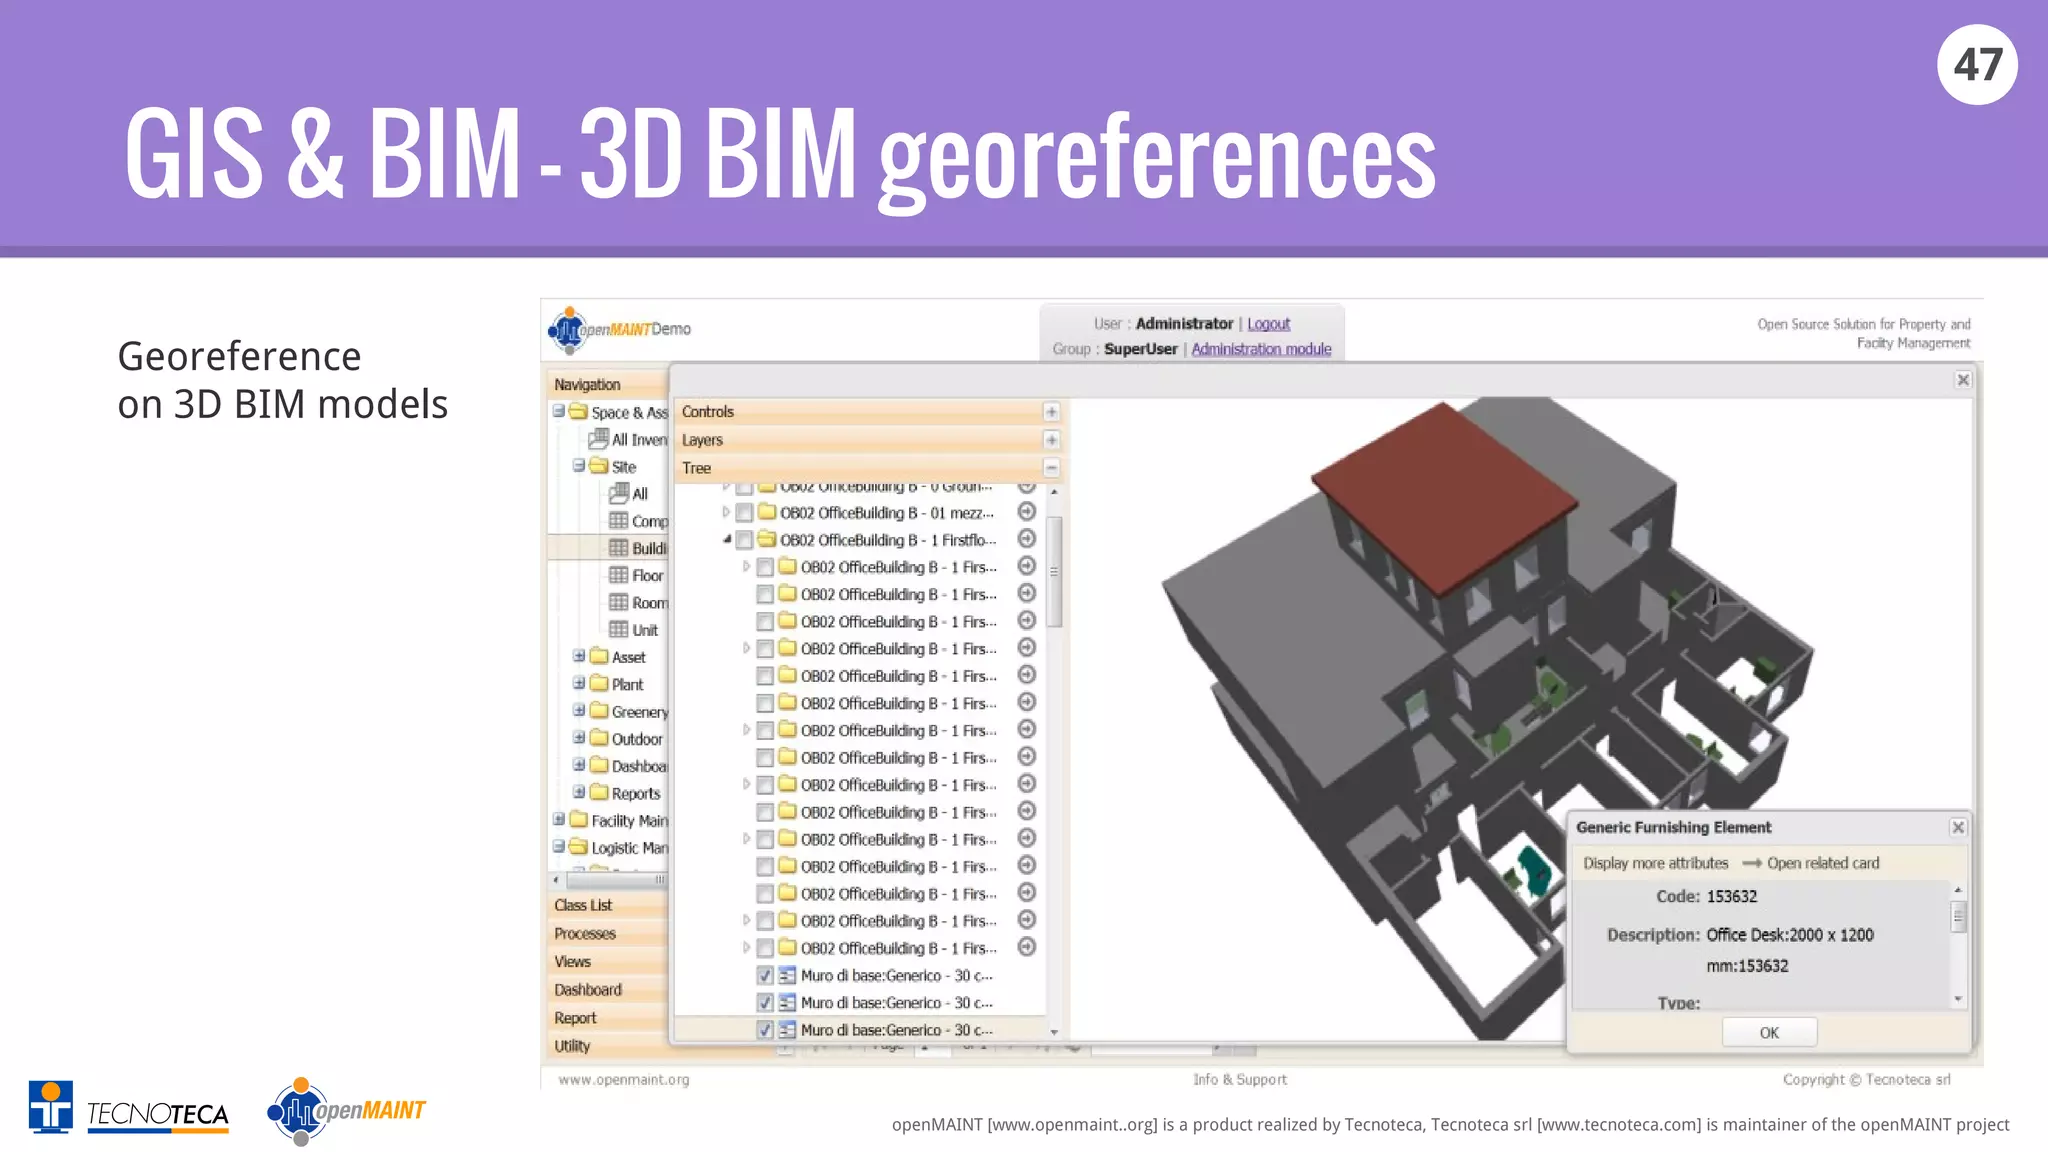The image size is (2048, 1152).
Task: Open the Dashboard accordion section
Action: (608, 989)
